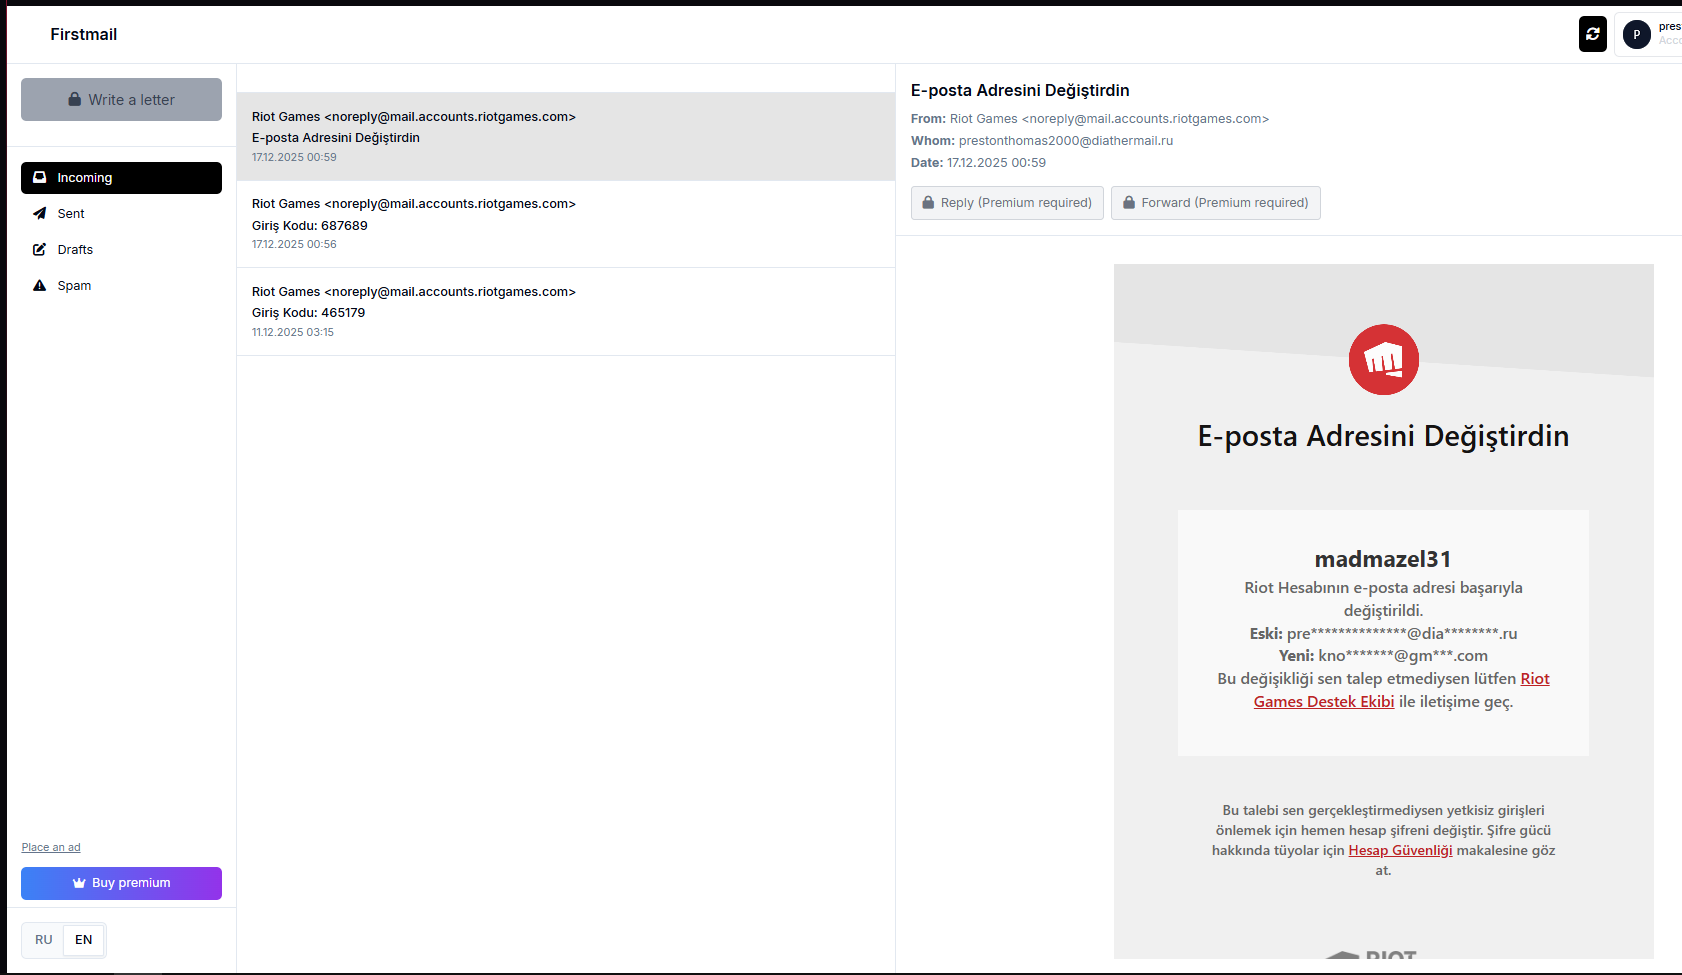Click Forward (Premium required) button
The image size is (1682, 975).
tap(1216, 202)
